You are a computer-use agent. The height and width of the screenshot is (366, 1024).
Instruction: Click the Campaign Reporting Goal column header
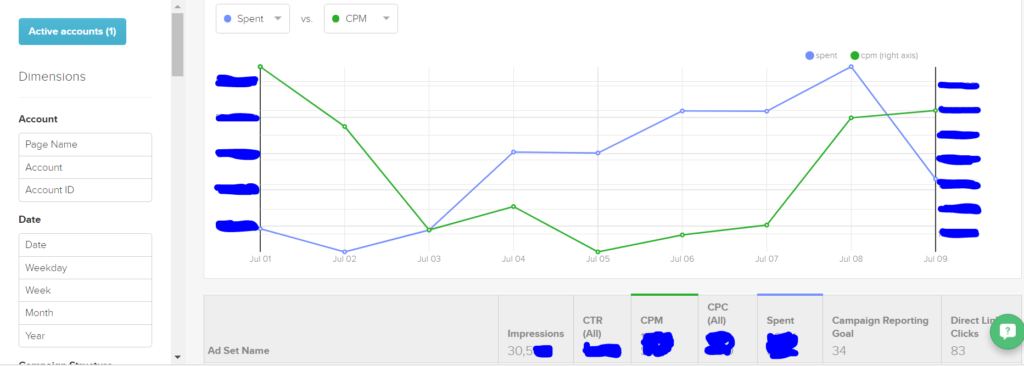click(x=880, y=327)
